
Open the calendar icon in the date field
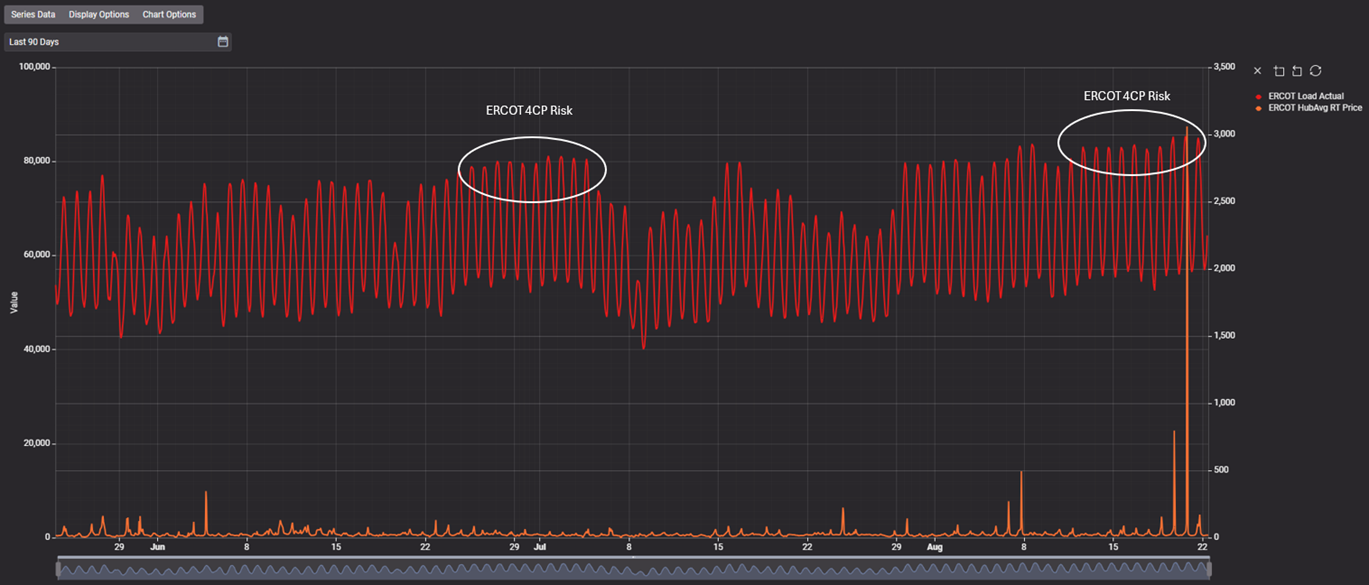(223, 42)
